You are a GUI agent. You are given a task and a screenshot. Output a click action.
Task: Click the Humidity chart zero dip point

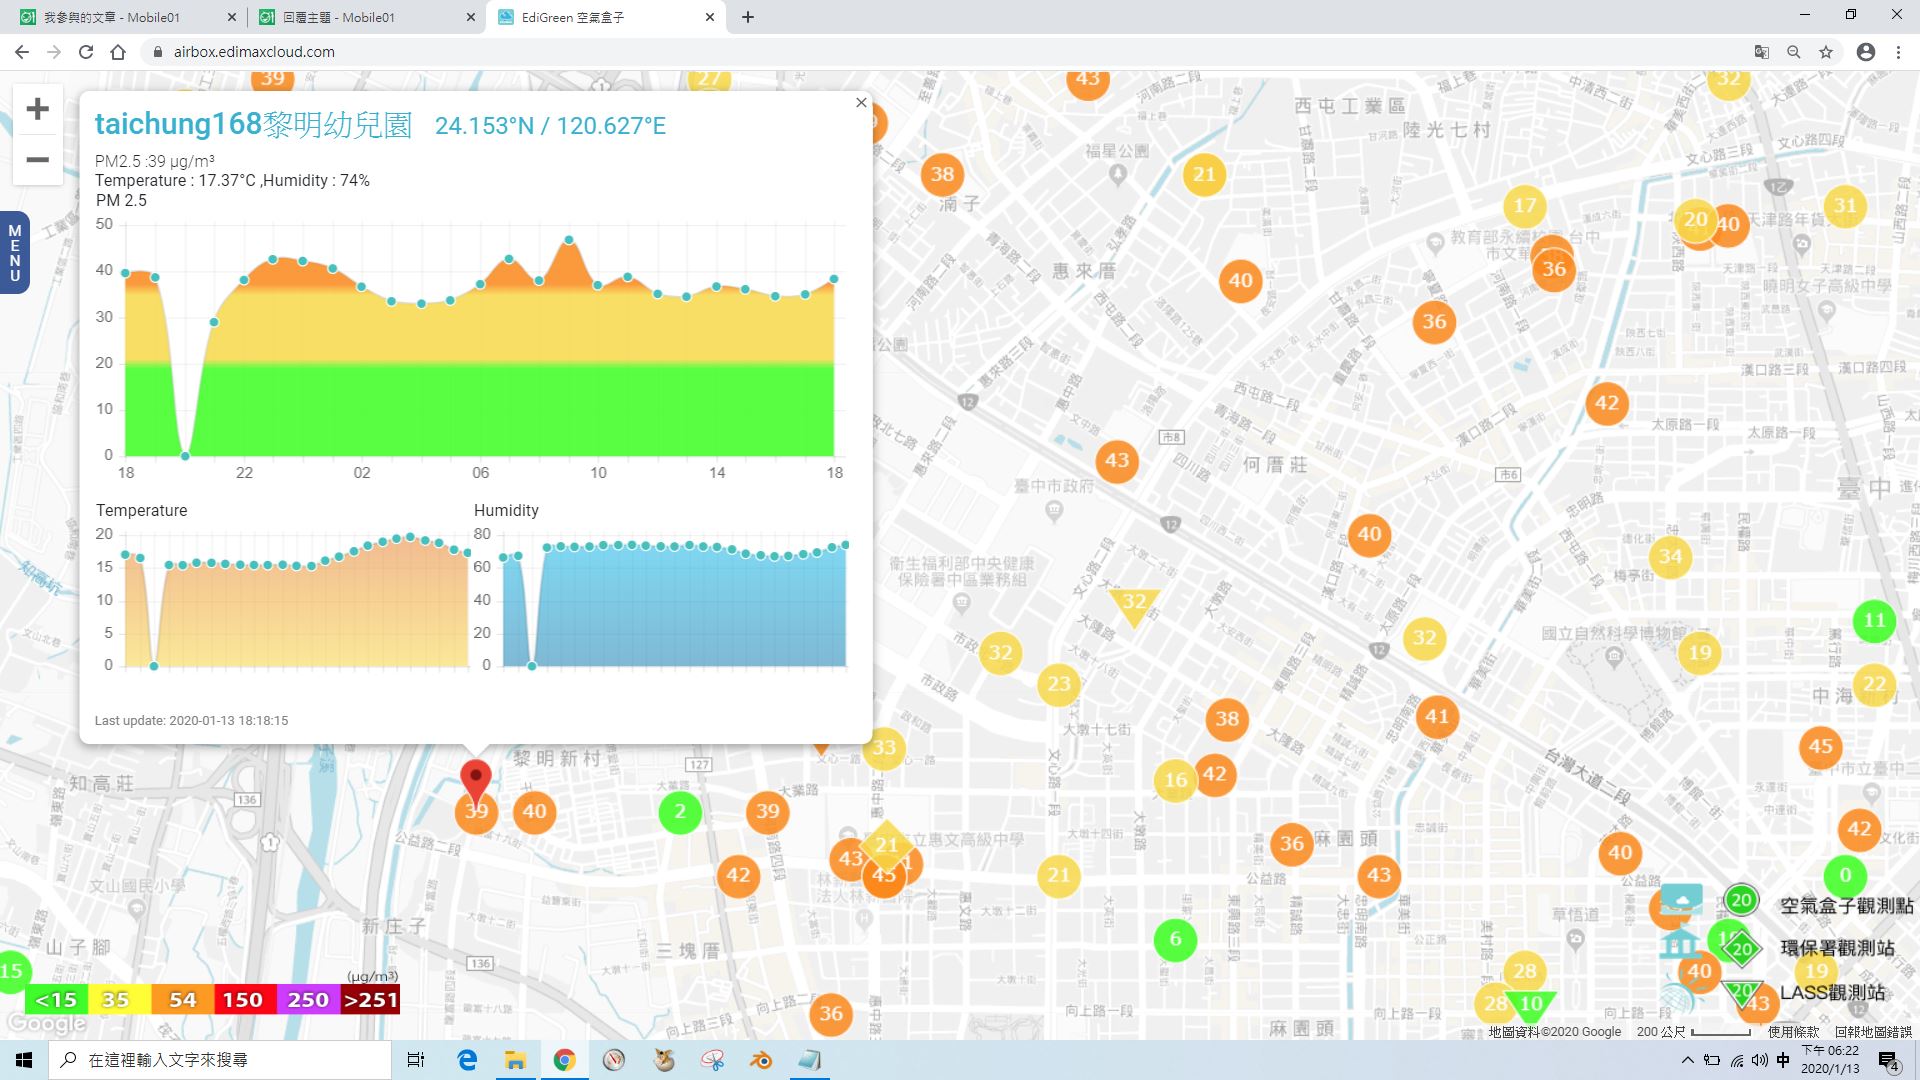coord(532,666)
